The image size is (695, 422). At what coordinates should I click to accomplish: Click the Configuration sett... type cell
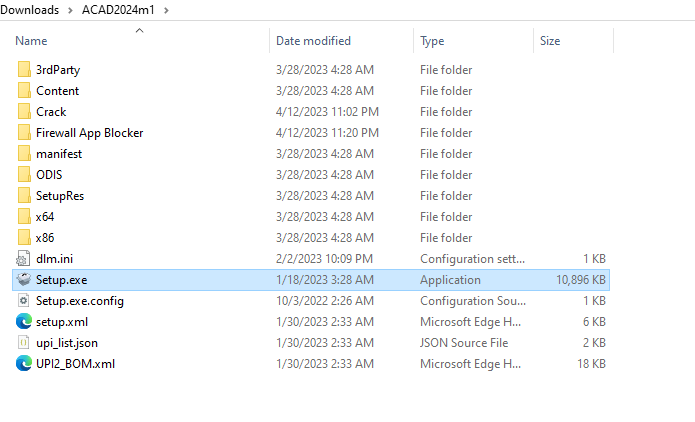pyautogui.click(x=472, y=258)
